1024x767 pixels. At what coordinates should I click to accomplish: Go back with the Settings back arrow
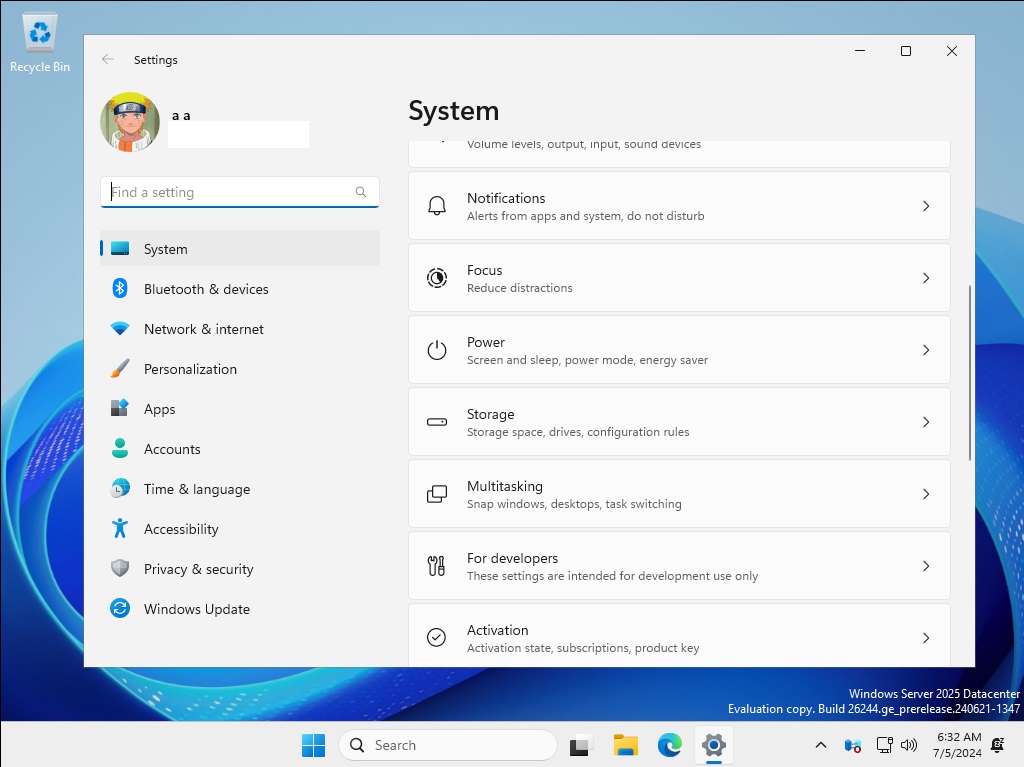[x=108, y=59]
